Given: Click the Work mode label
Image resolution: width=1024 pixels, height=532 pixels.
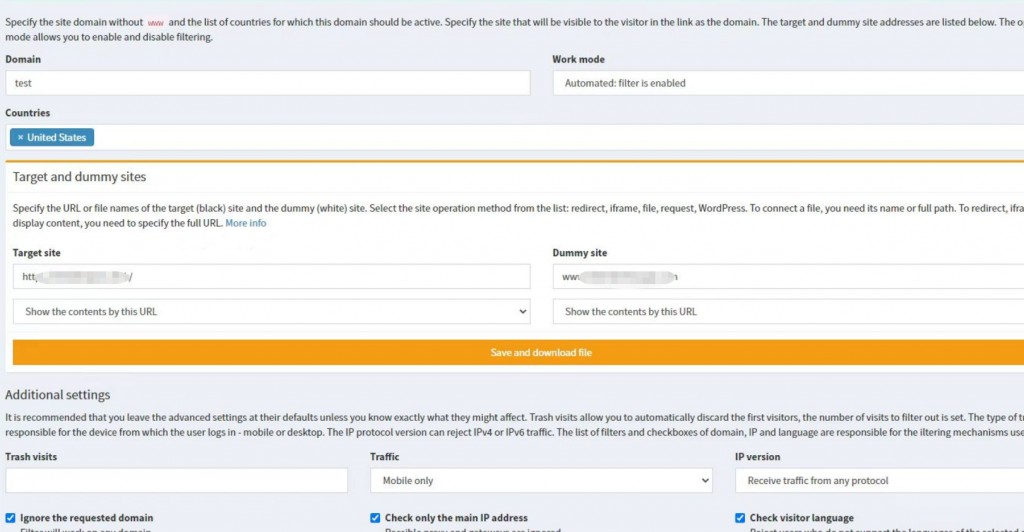Looking at the screenshot, I should tap(578, 60).
